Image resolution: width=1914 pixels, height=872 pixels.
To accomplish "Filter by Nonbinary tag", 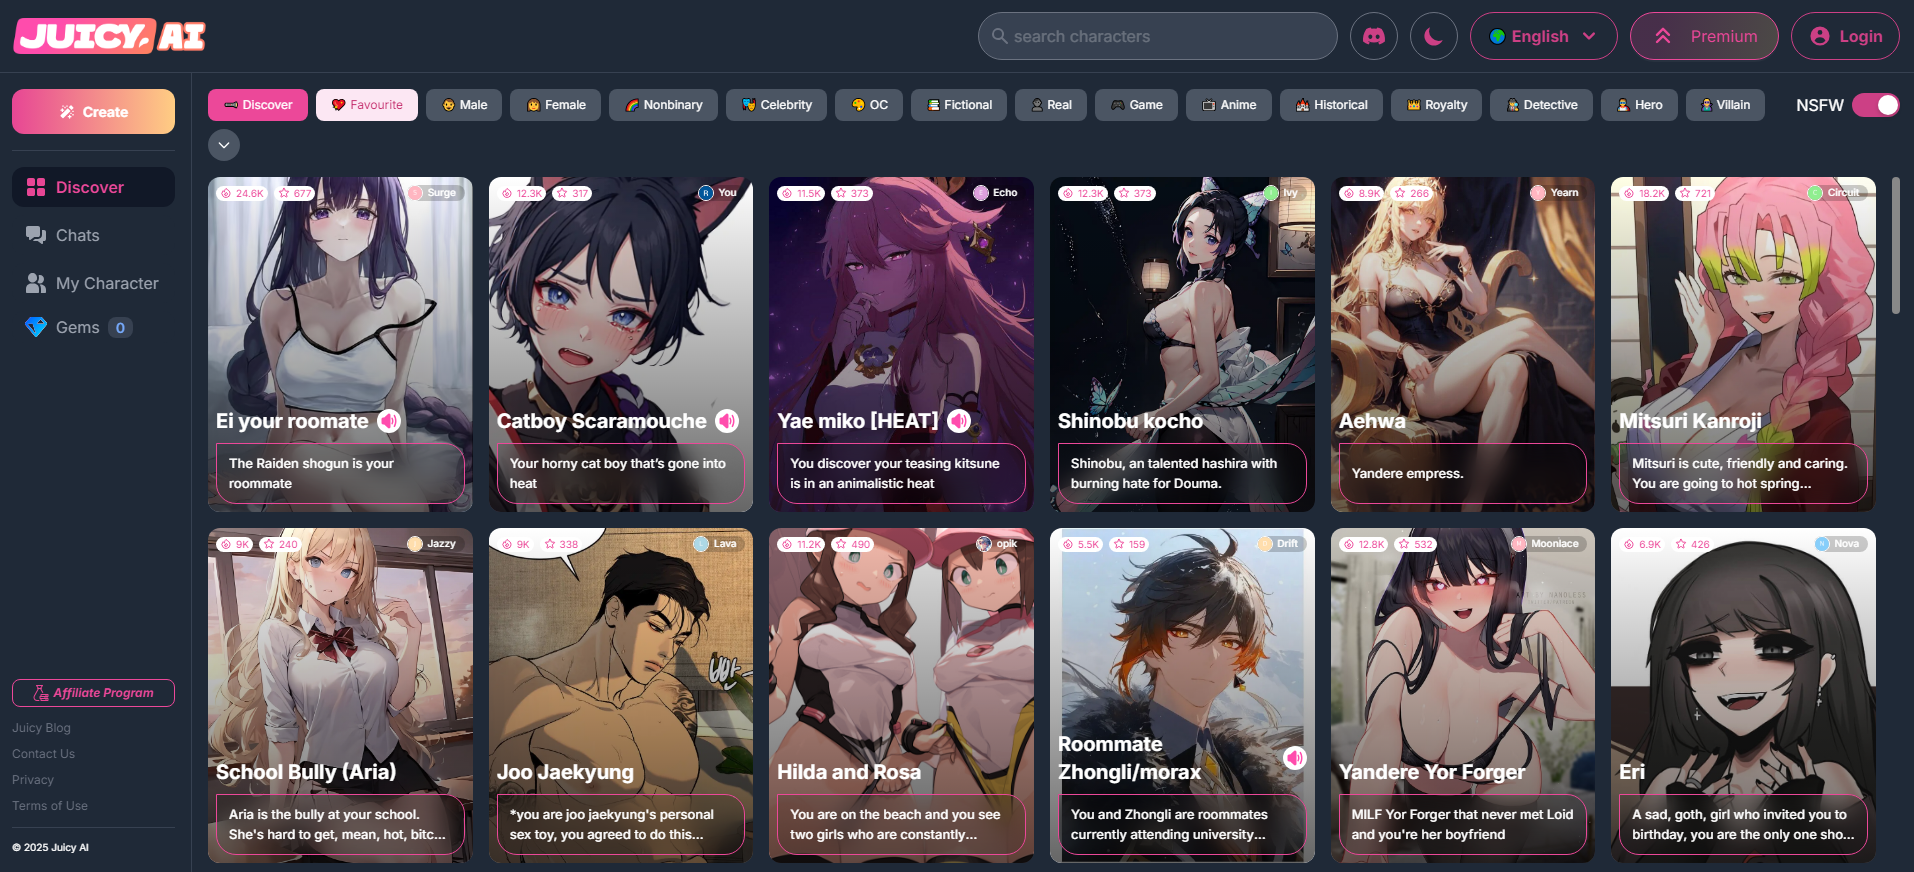I will [x=663, y=105].
